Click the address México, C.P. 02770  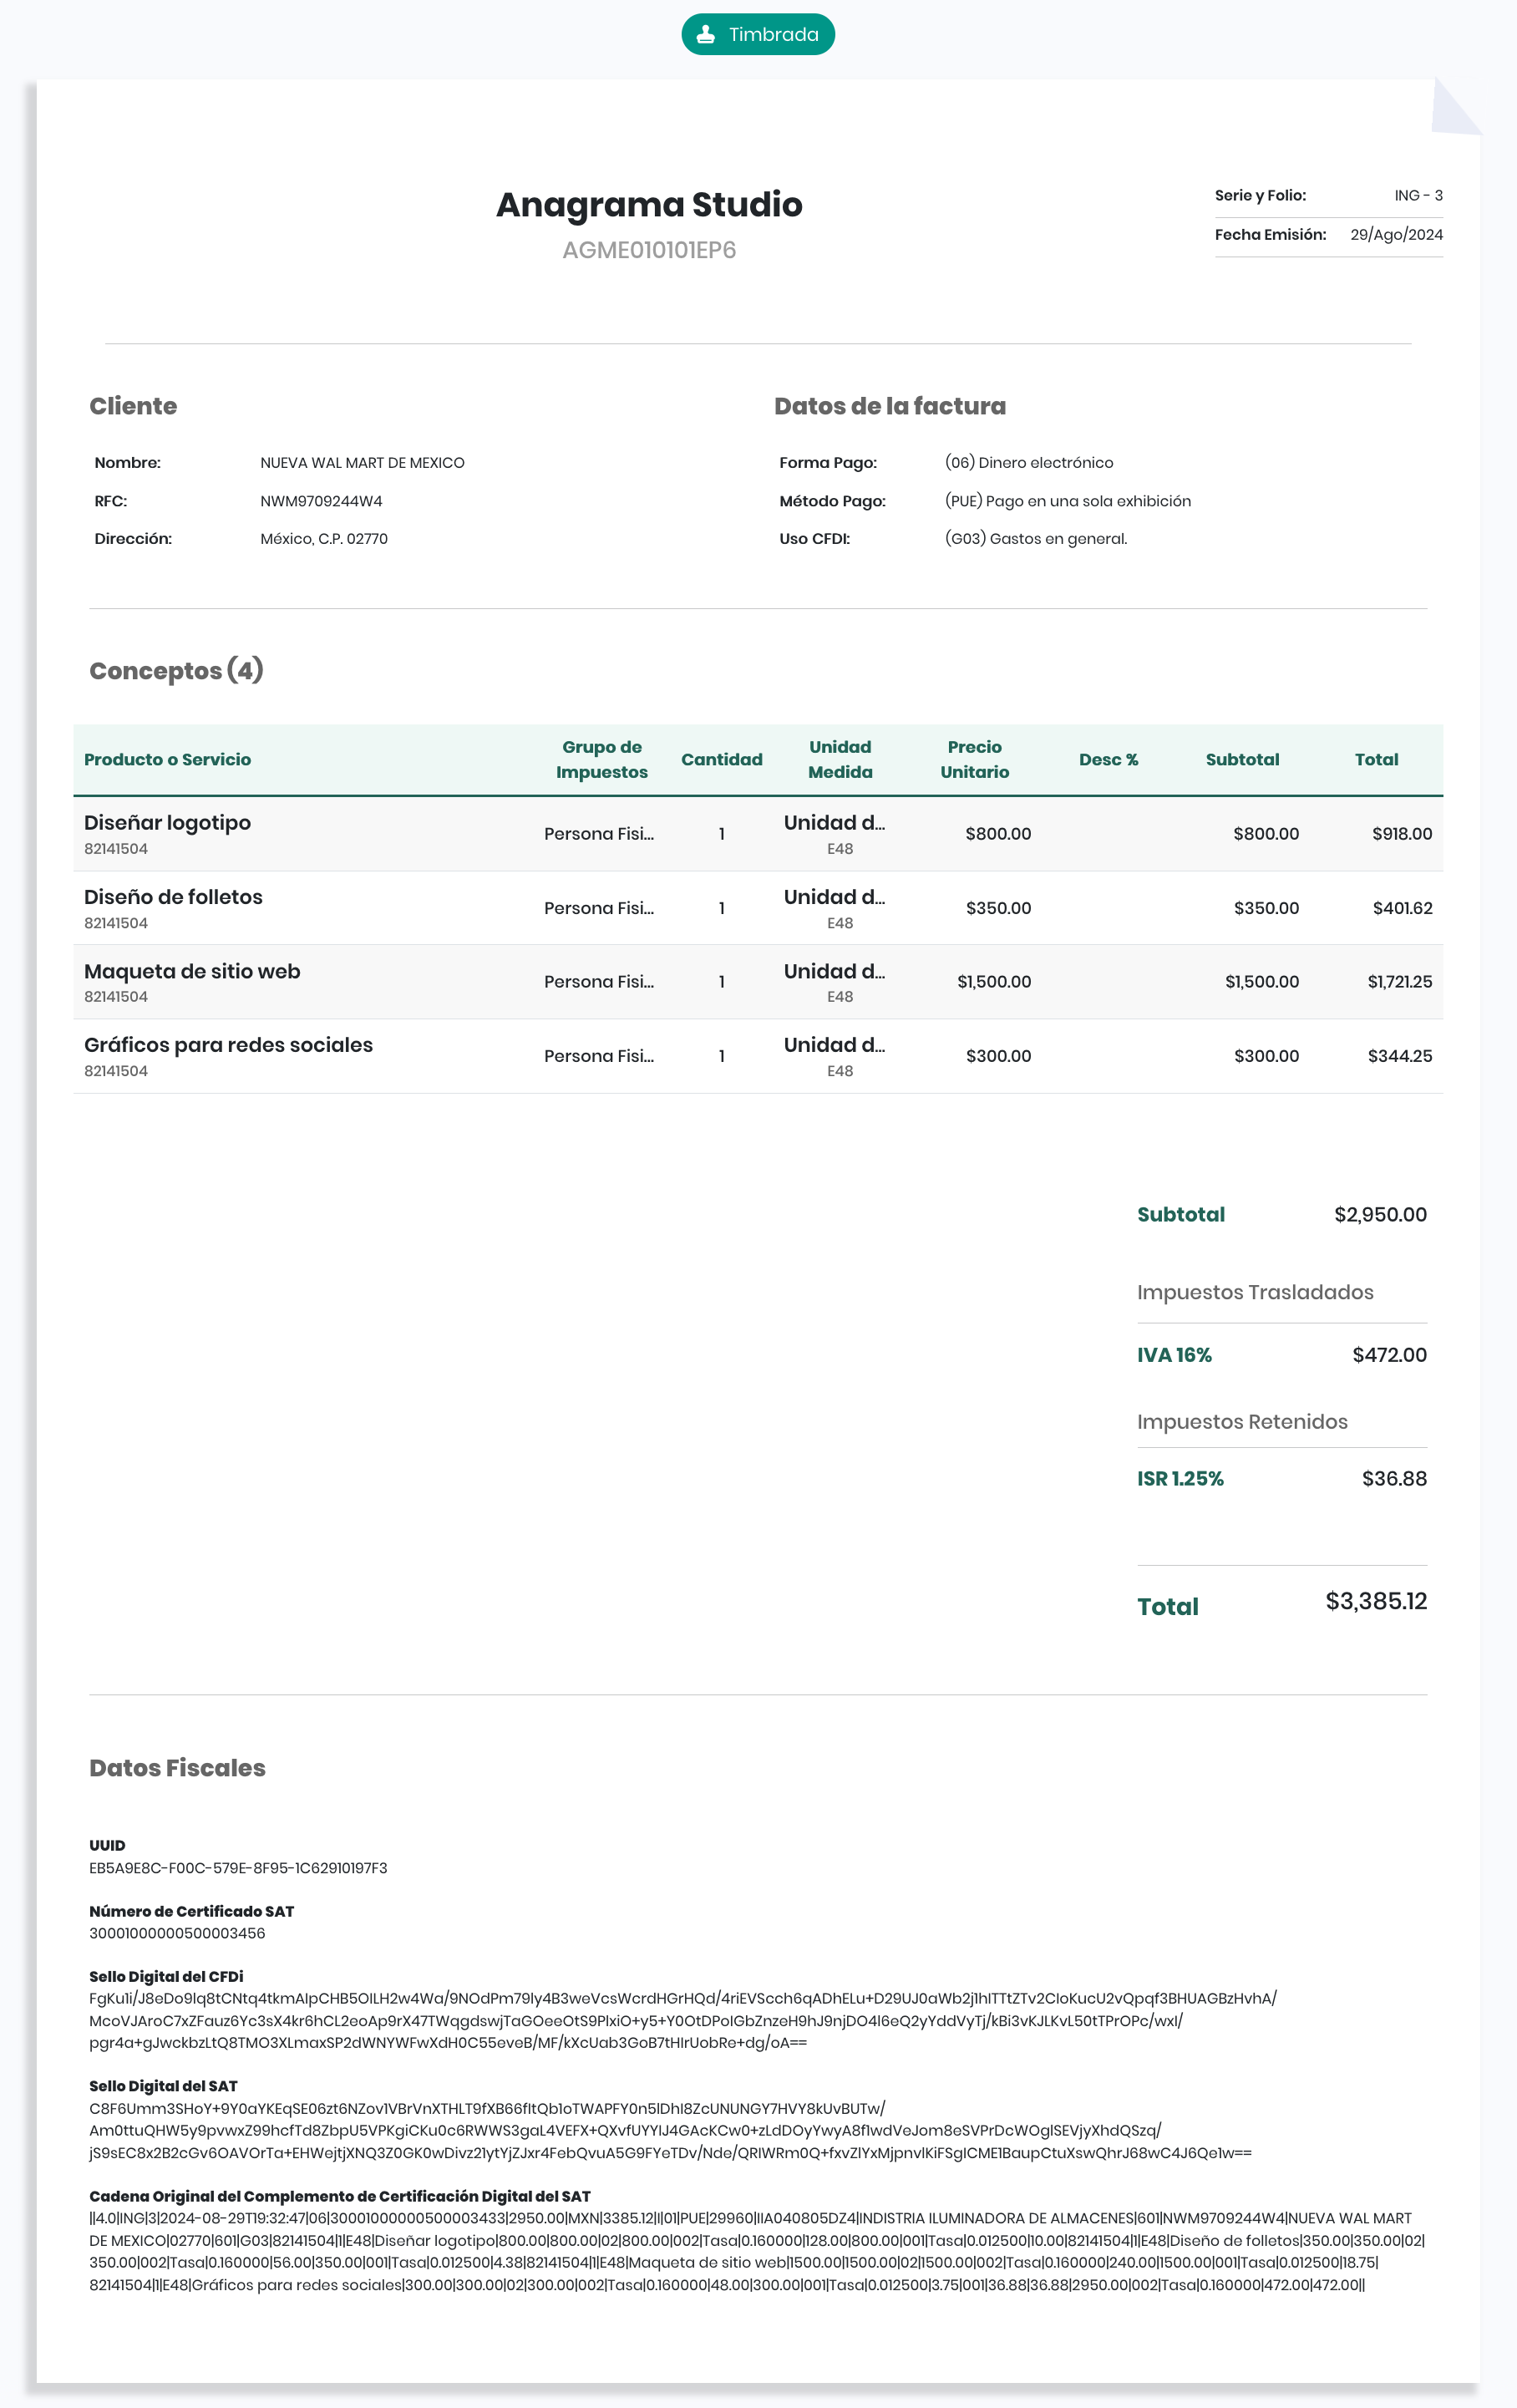(324, 539)
